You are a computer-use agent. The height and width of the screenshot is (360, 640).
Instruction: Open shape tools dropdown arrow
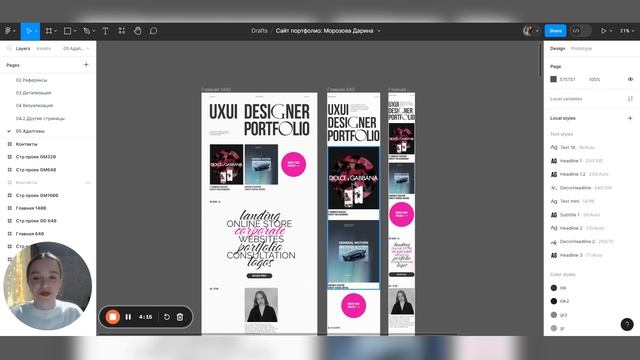coord(75,31)
